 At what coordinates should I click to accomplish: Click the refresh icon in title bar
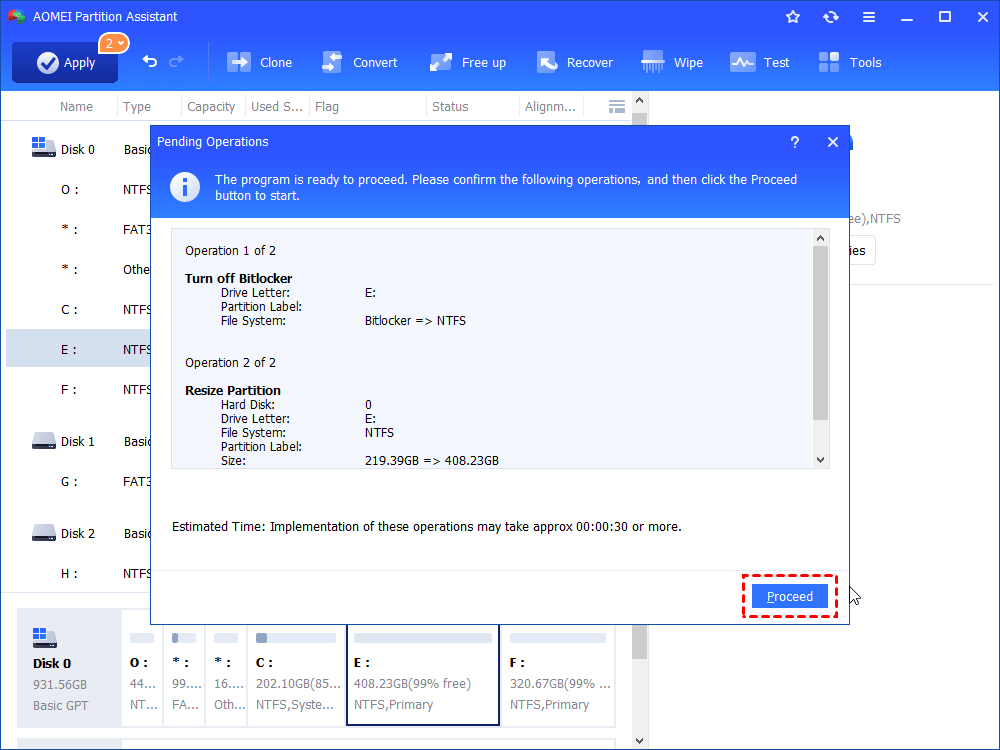point(831,17)
